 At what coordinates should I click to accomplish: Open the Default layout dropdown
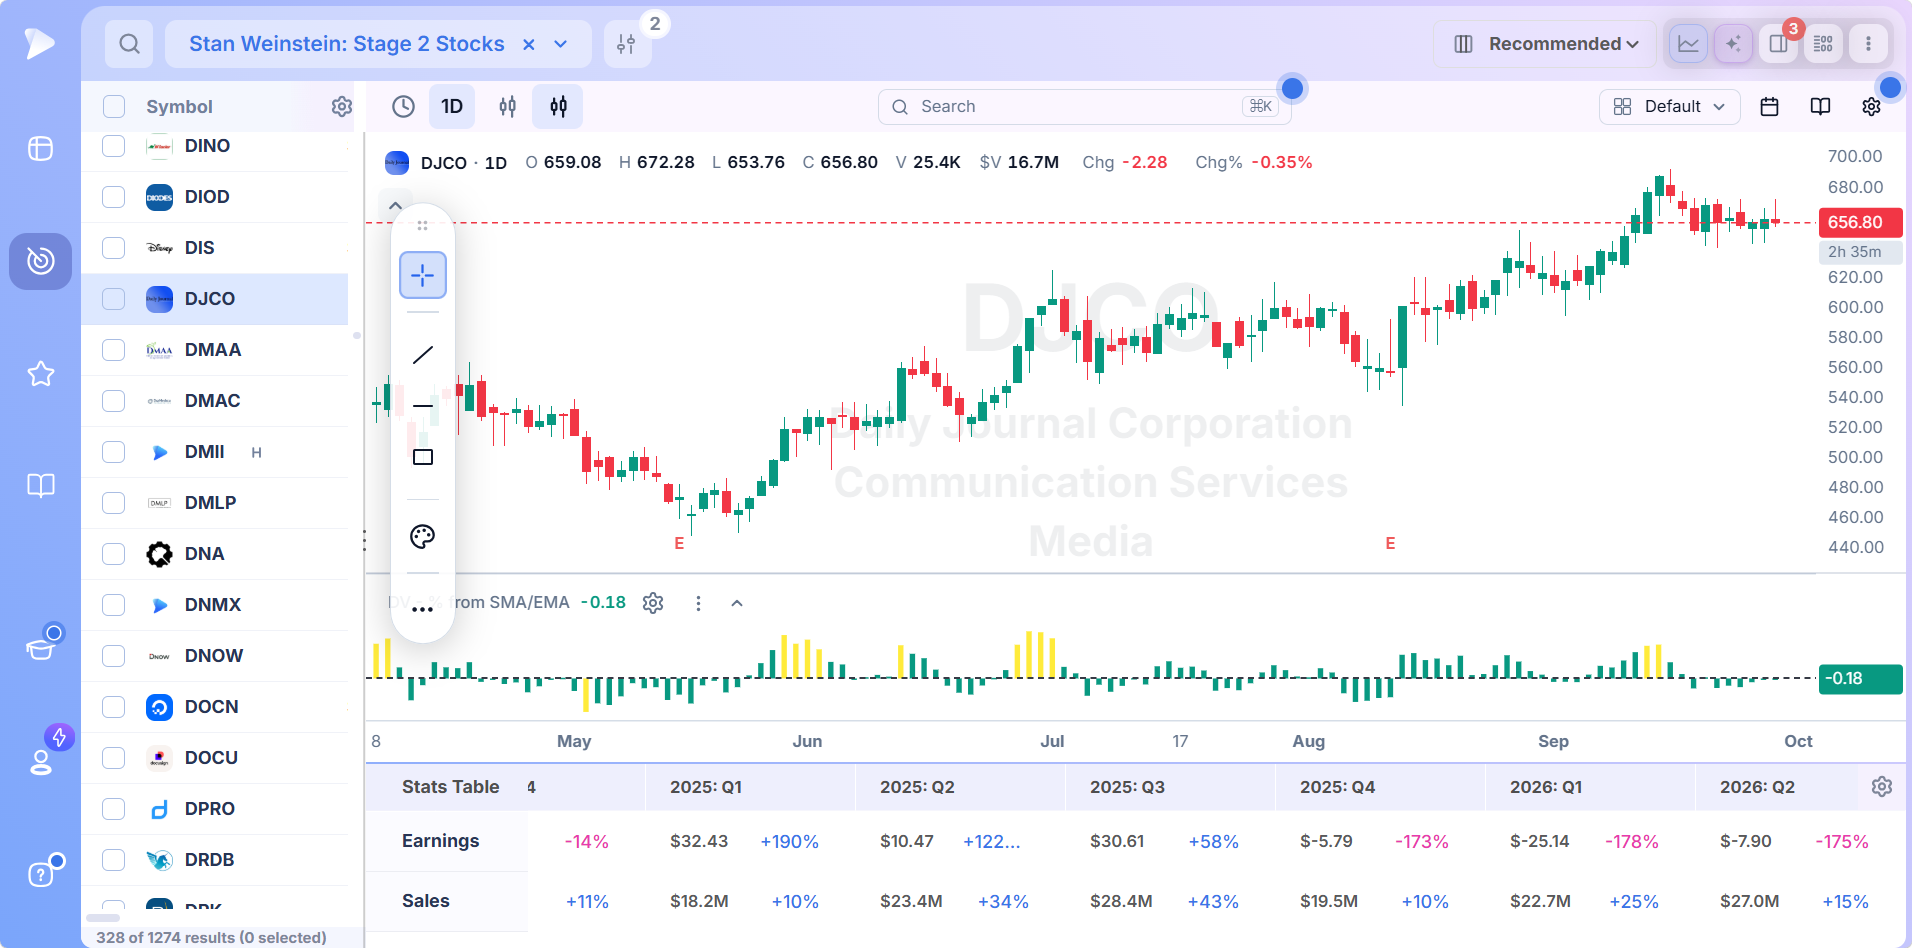(x=1670, y=106)
